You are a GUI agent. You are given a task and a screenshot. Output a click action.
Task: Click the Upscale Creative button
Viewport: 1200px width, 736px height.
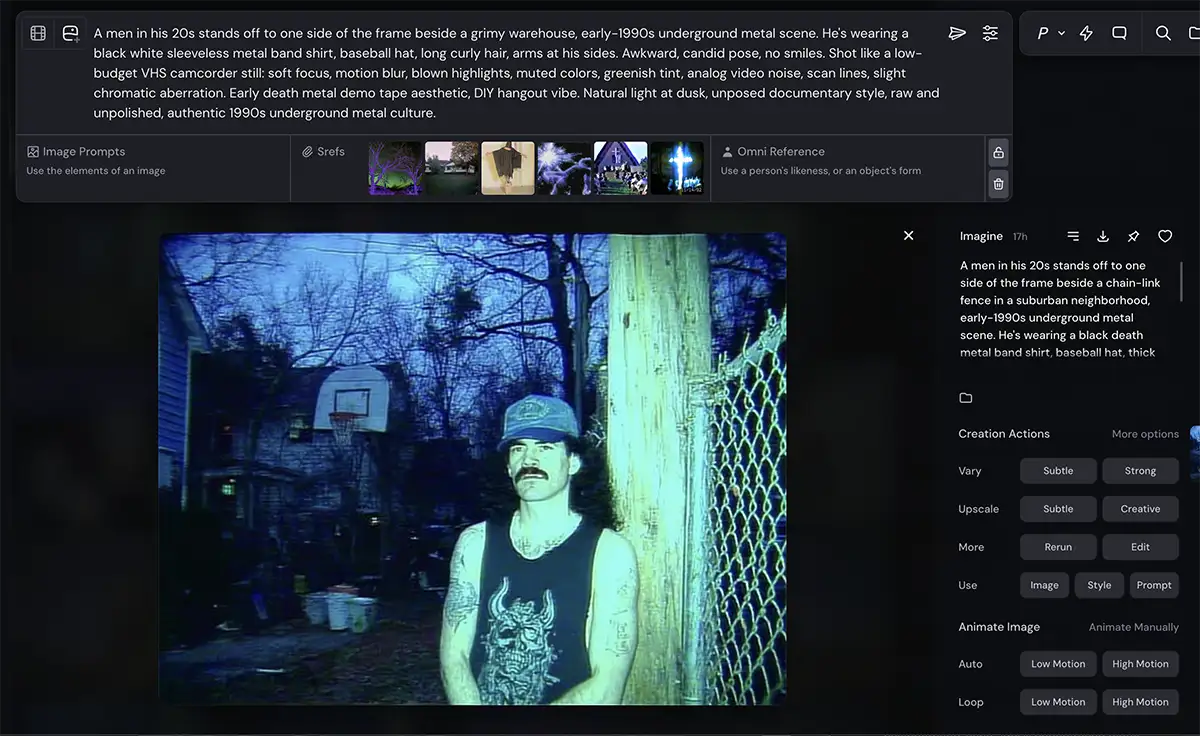[x=1140, y=509]
